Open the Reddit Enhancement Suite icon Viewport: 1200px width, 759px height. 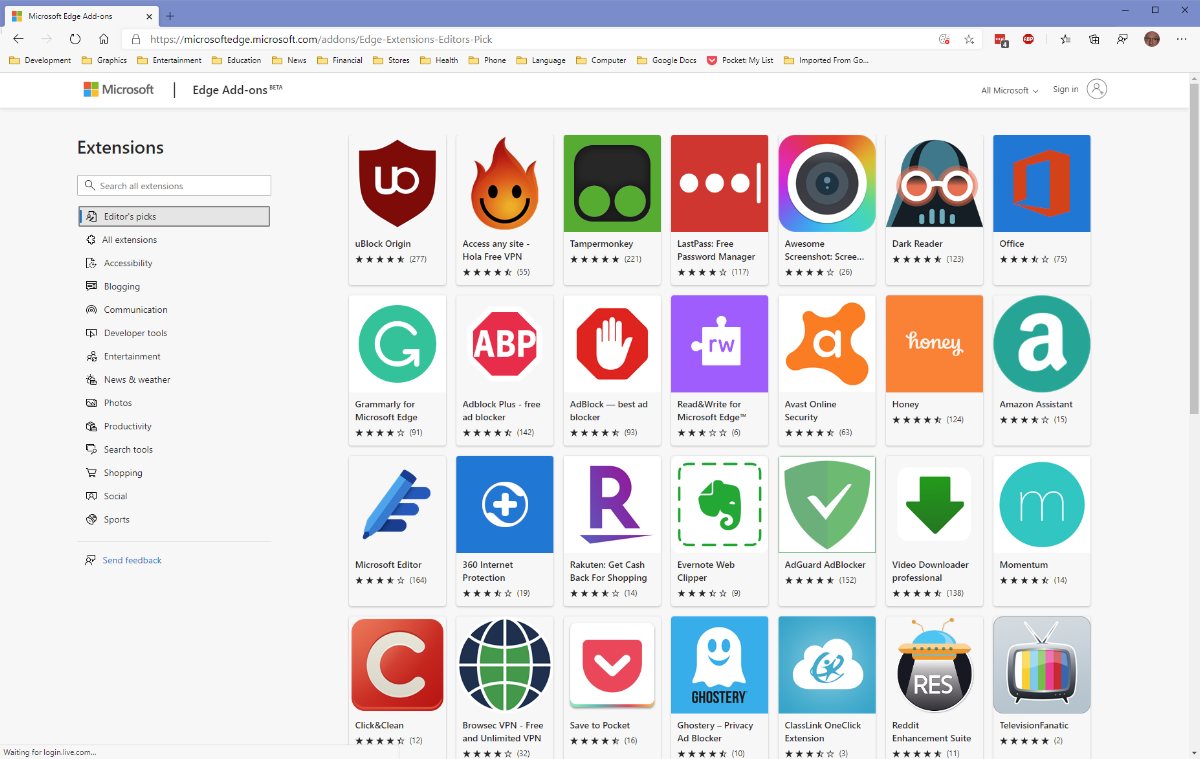pyautogui.click(x=935, y=665)
